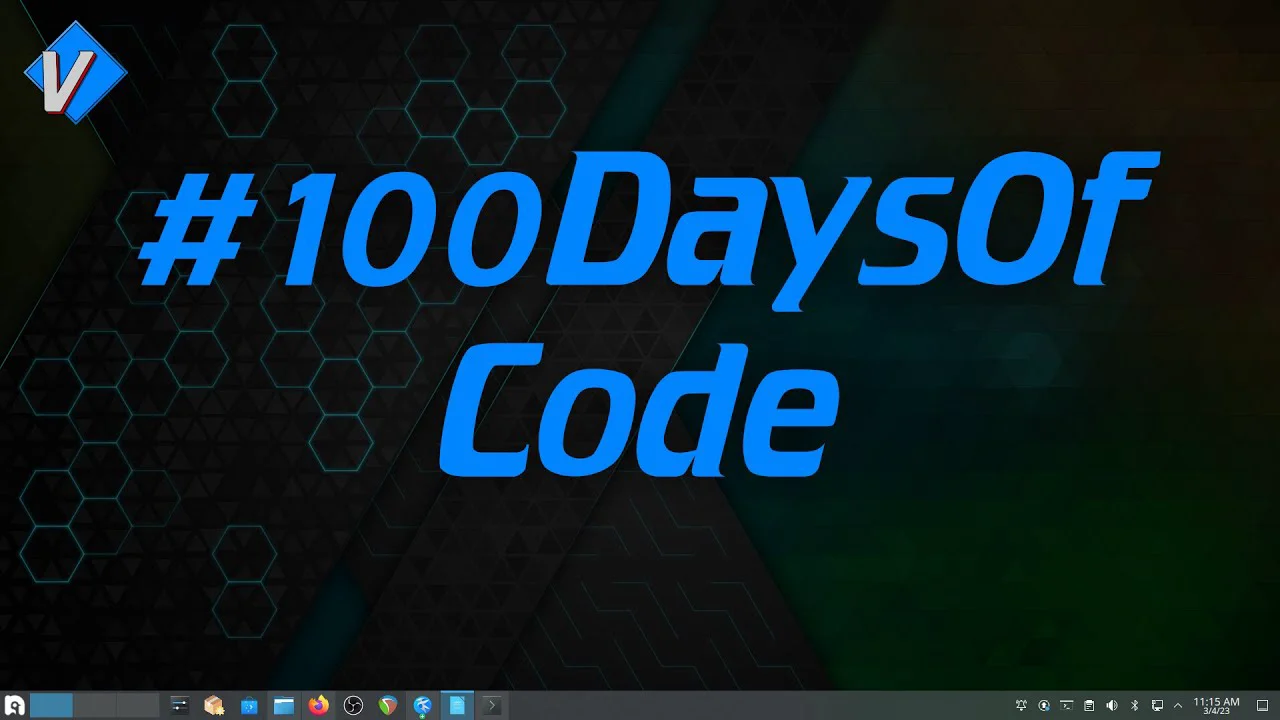Open notifications bell in system tray
The image size is (1280, 720).
[x=1021, y=706]
